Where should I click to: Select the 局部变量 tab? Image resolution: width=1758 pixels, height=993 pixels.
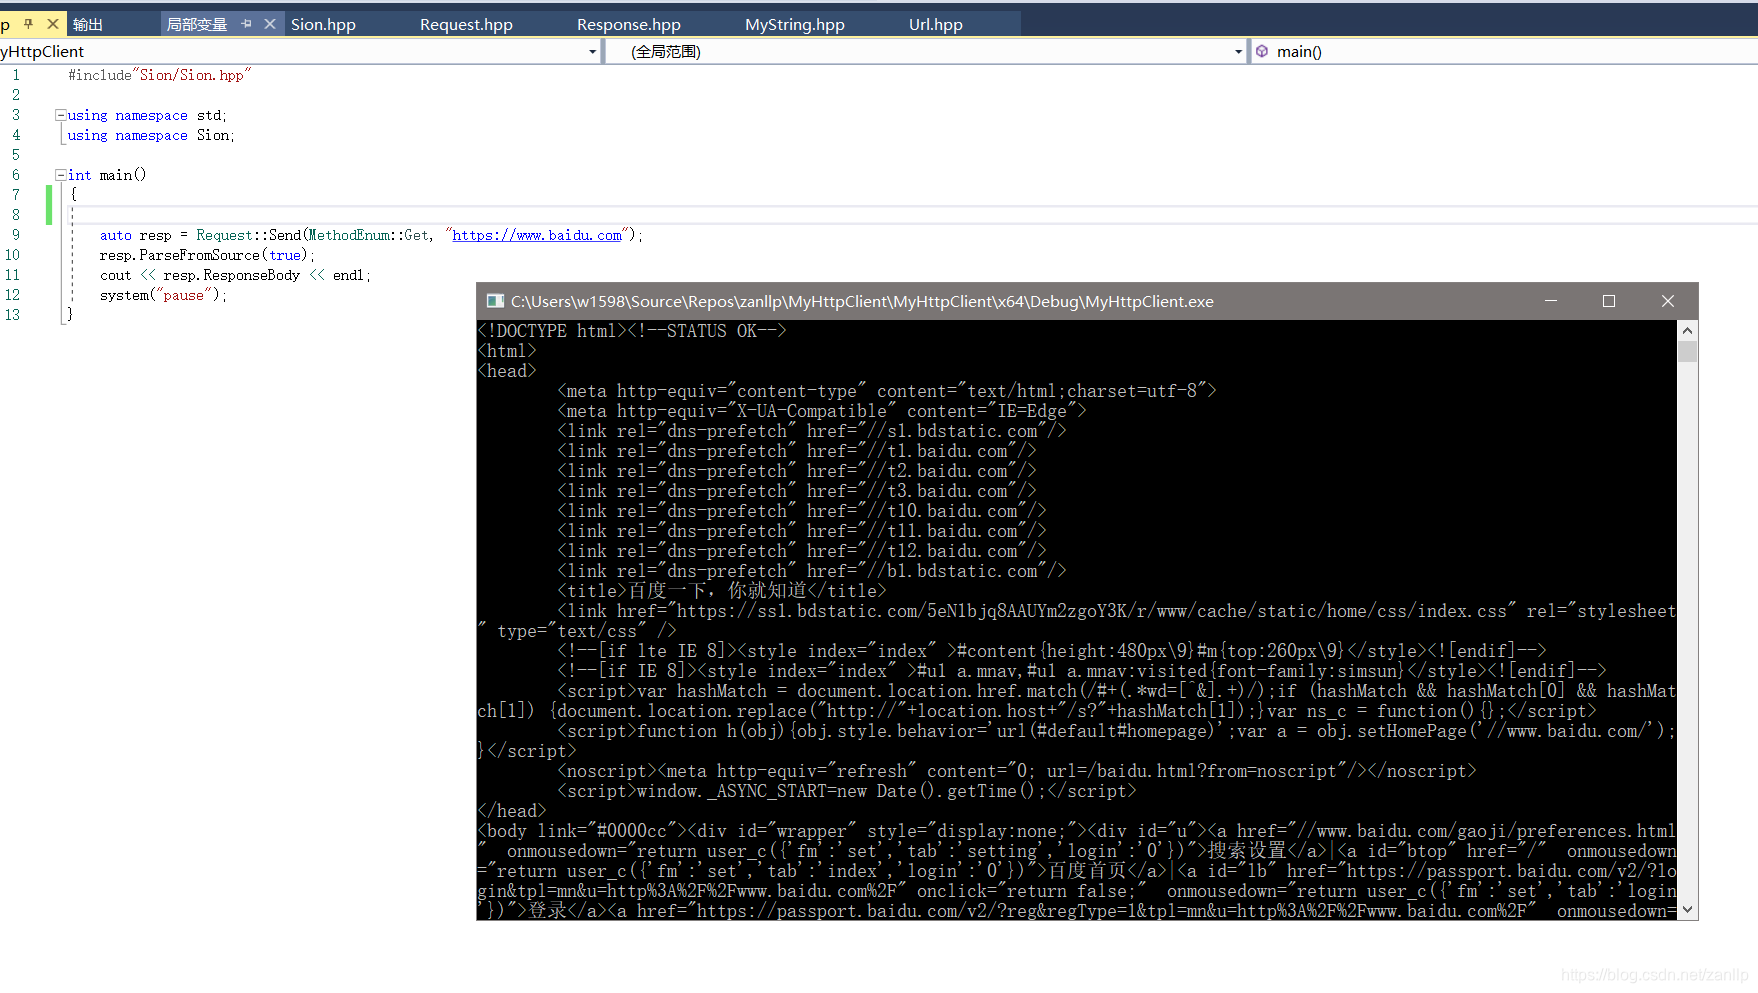[x=196, y=24]
